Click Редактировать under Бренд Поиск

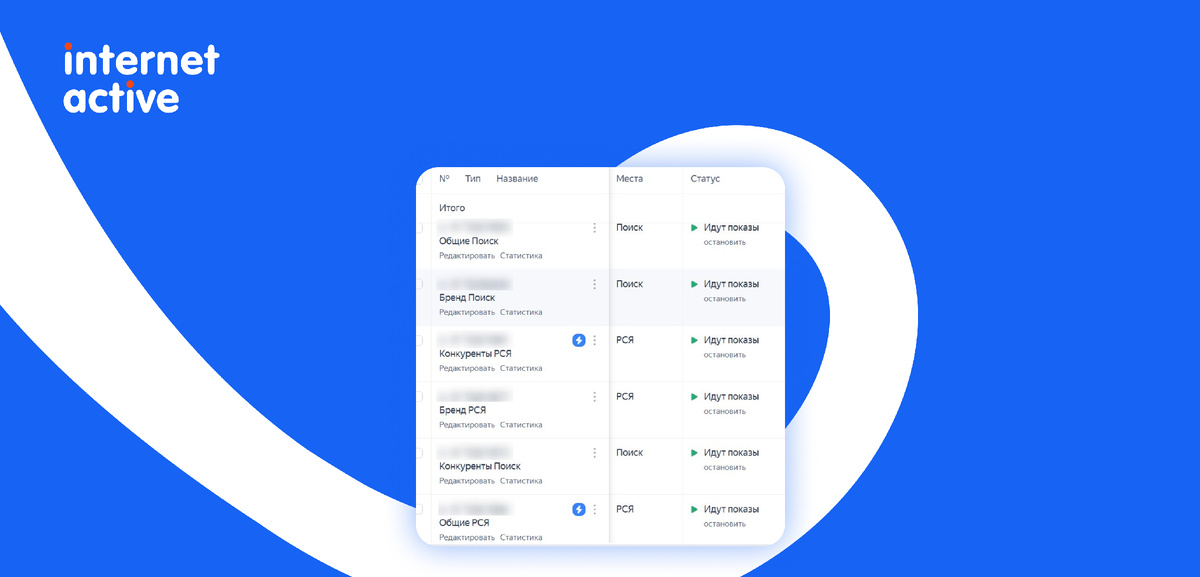click(x=467, y=312)
